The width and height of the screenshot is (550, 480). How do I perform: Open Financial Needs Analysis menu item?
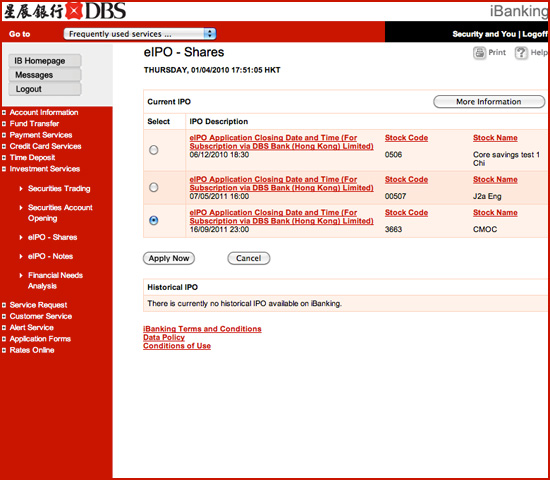coord(55,280)
